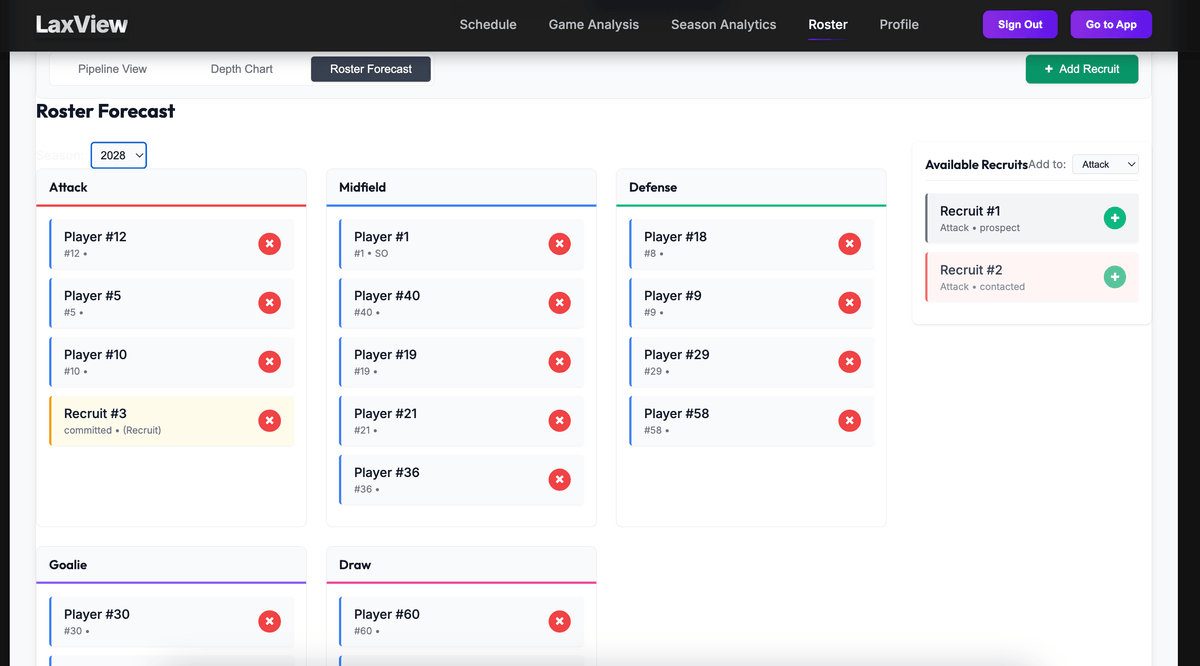
Task: Click the Add Recruit button
Action: point(1081,69)
